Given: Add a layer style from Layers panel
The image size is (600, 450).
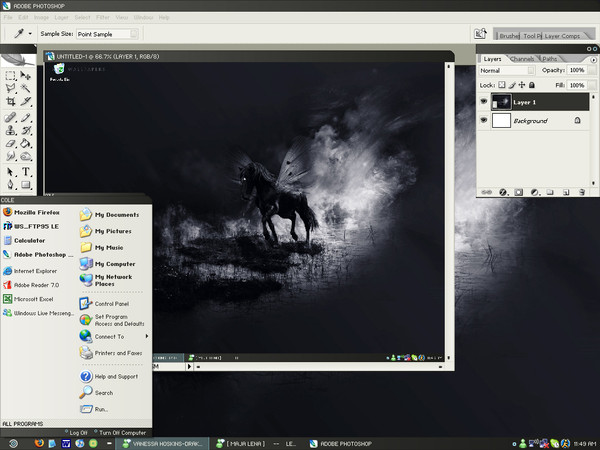Looking at the screenshot, I should [503, 192].
